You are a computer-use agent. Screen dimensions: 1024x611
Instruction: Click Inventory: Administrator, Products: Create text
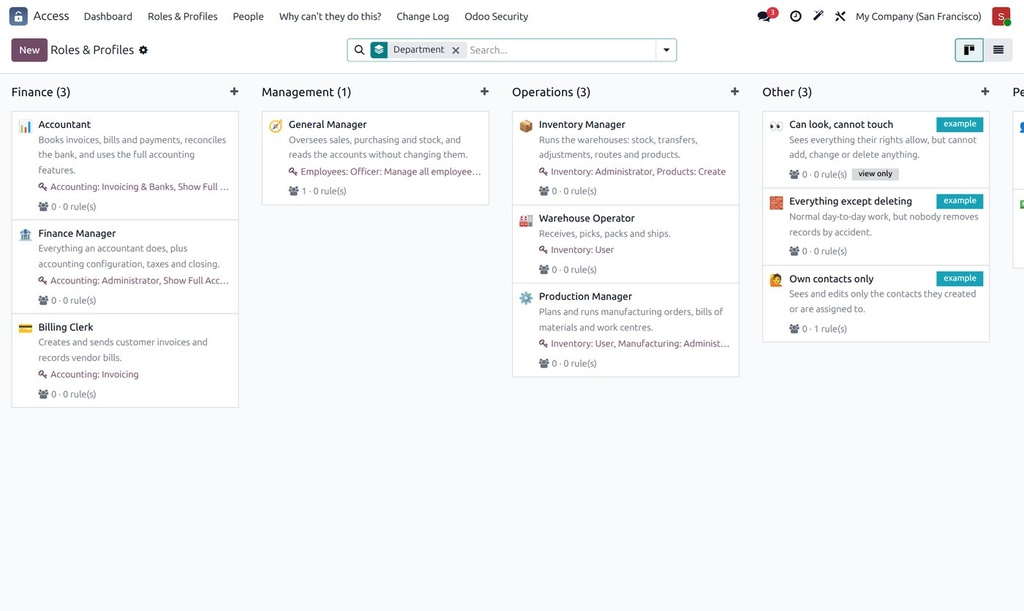pyautogui.click(x=638, y=172)
